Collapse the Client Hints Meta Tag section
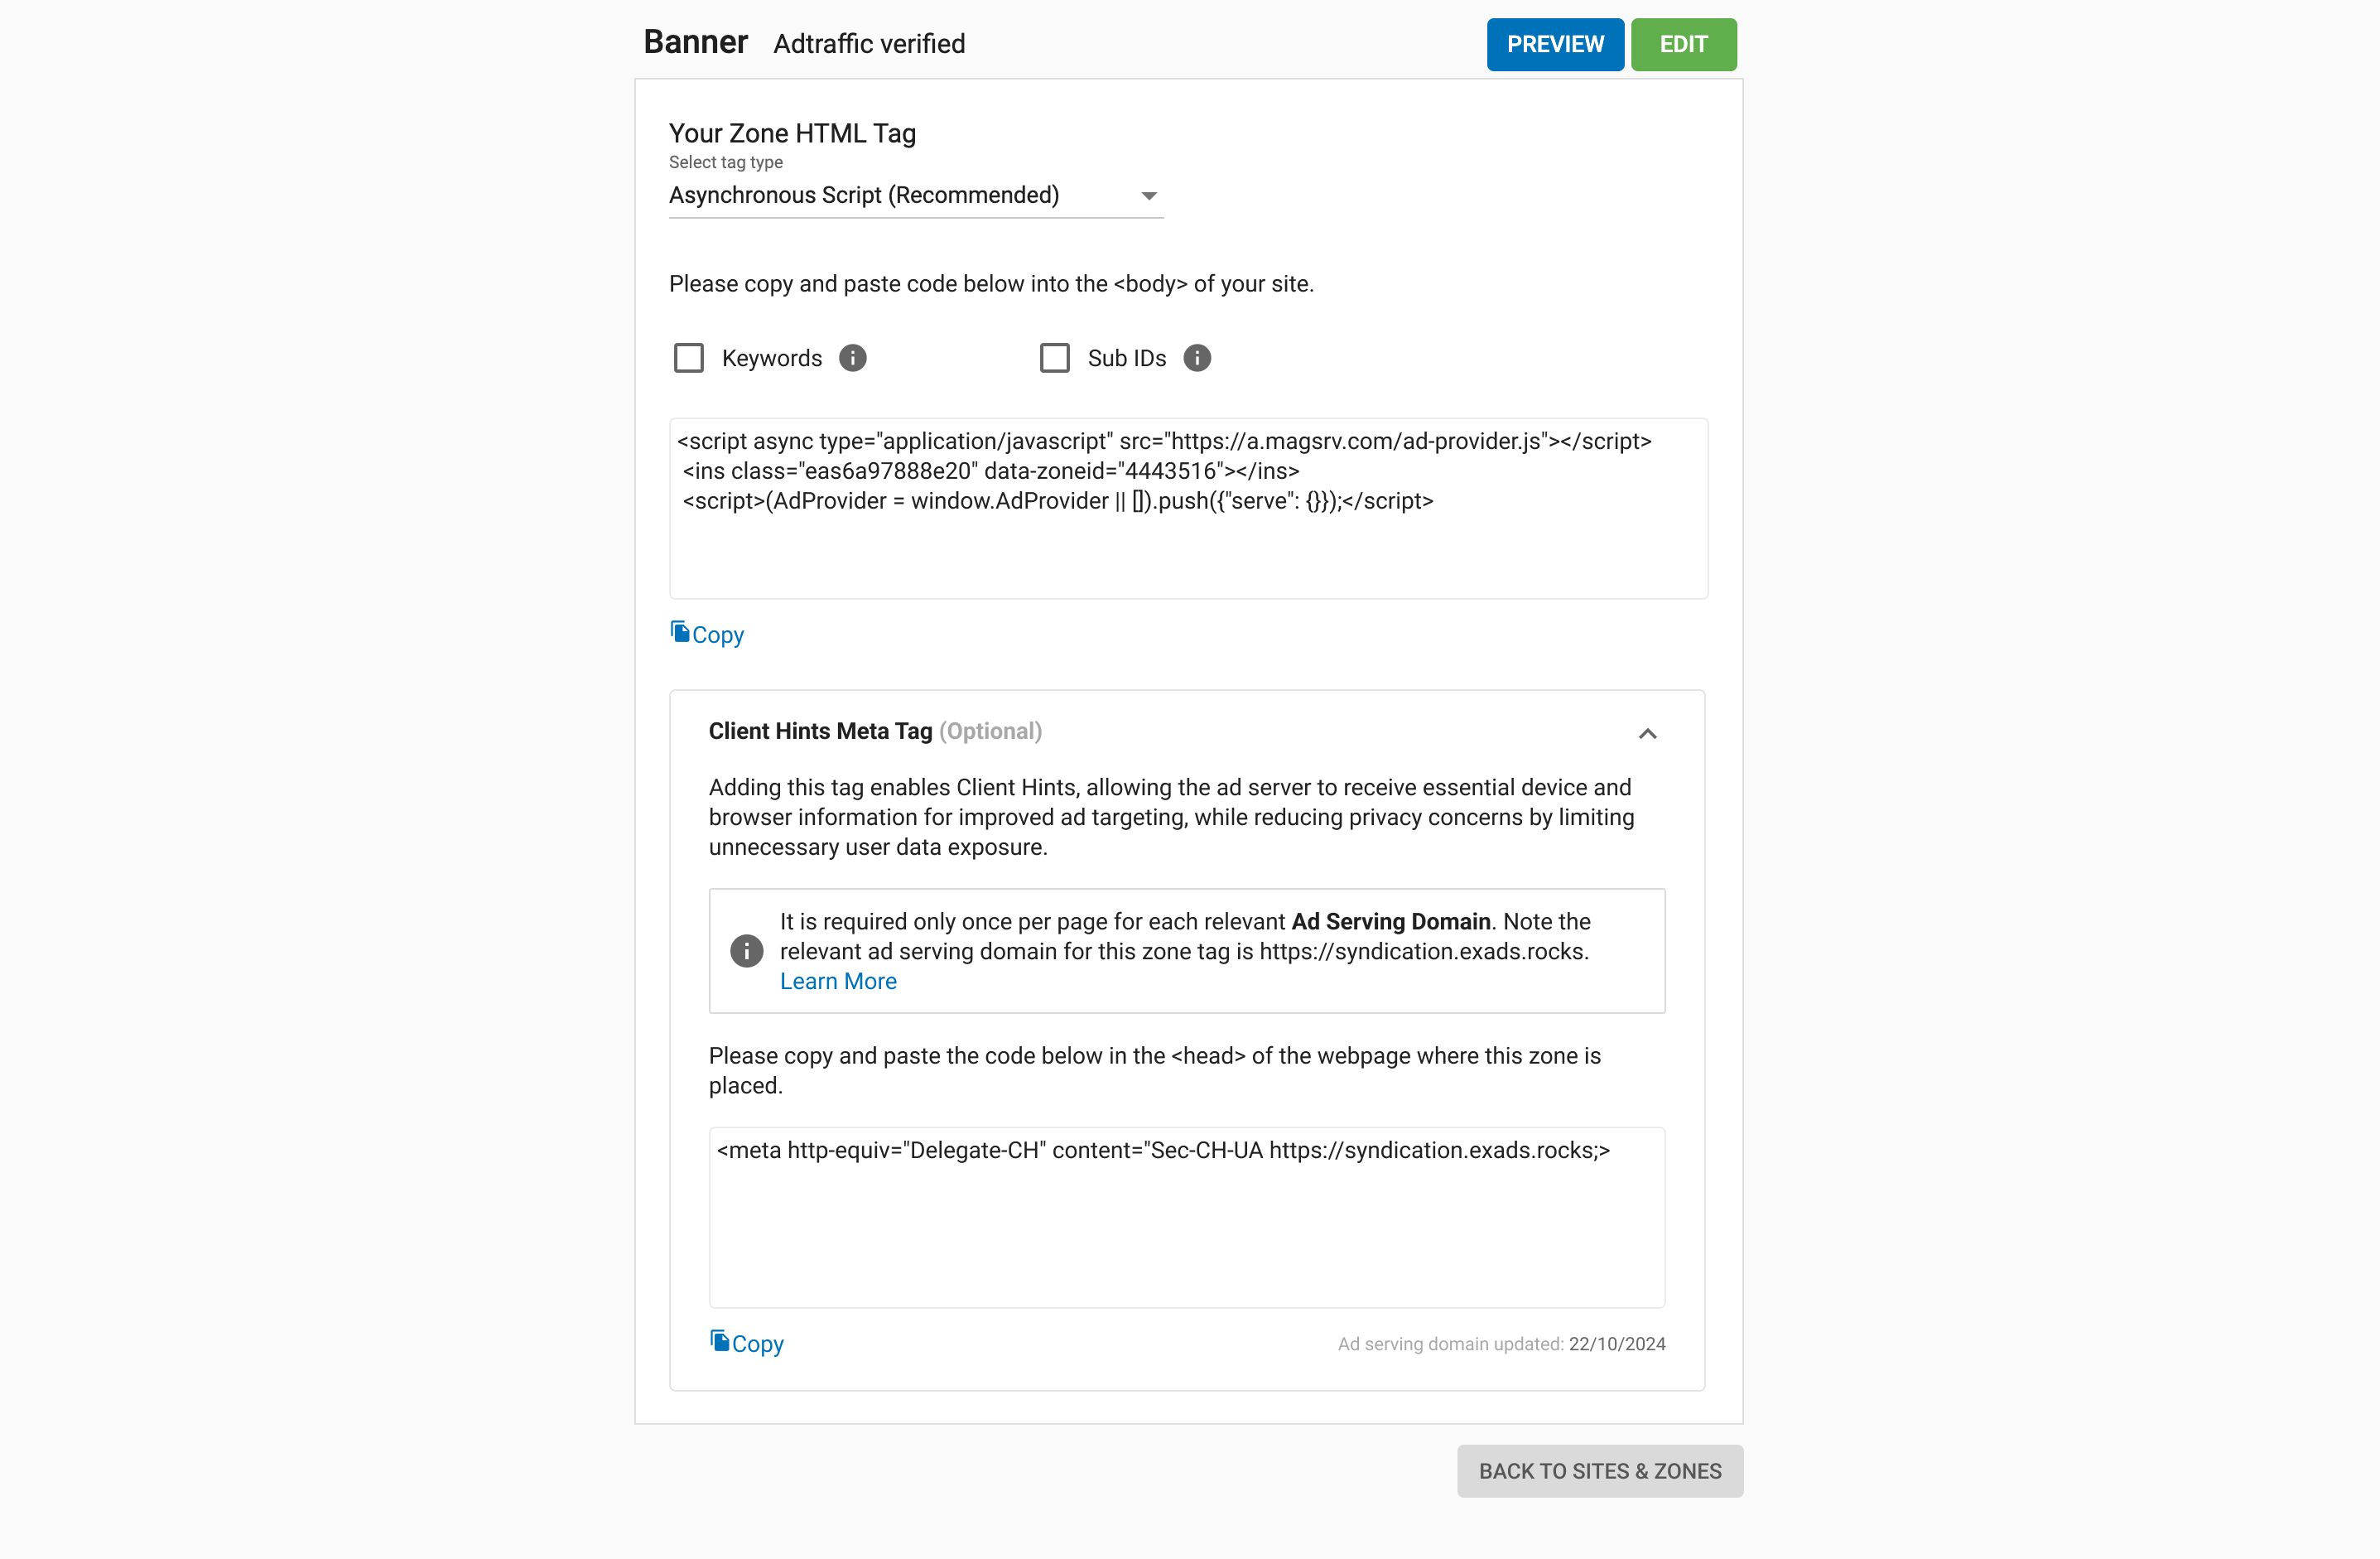This screenshot has width=2380, height=1559. (x=1647, y=734)
